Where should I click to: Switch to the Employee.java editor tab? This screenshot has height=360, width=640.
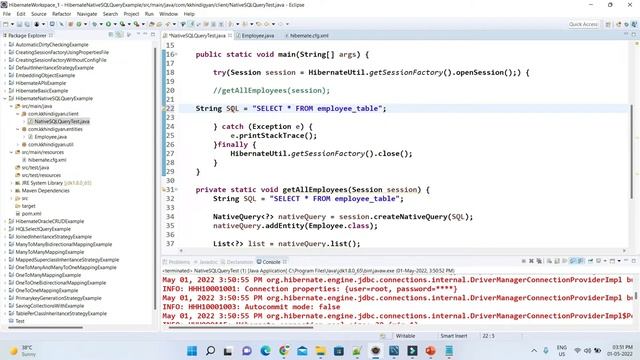coord(255,36)
